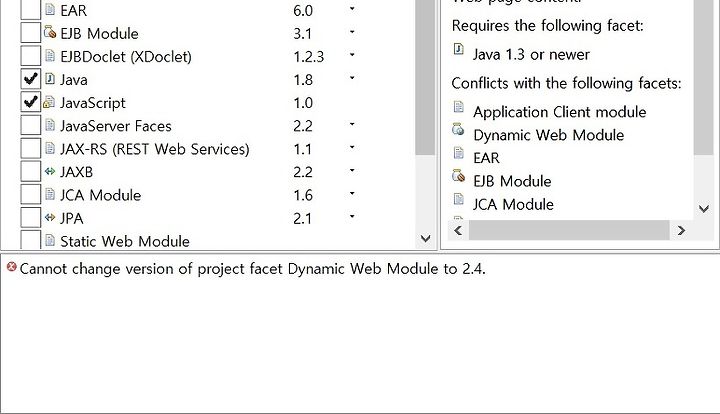
Task: Select the JAX-RS (REST Web Services) label
Action: pos(155,149)
